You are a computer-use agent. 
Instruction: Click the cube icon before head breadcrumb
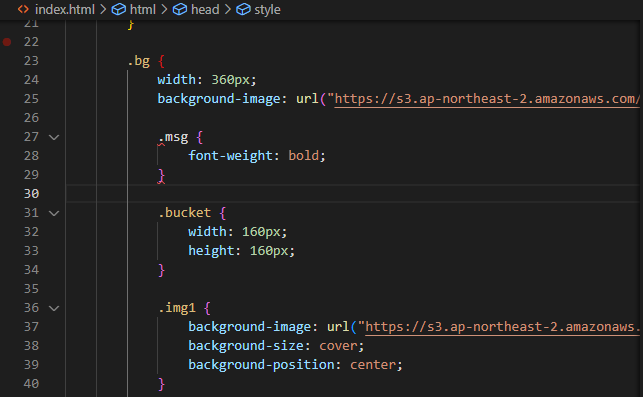pos(180,9)
